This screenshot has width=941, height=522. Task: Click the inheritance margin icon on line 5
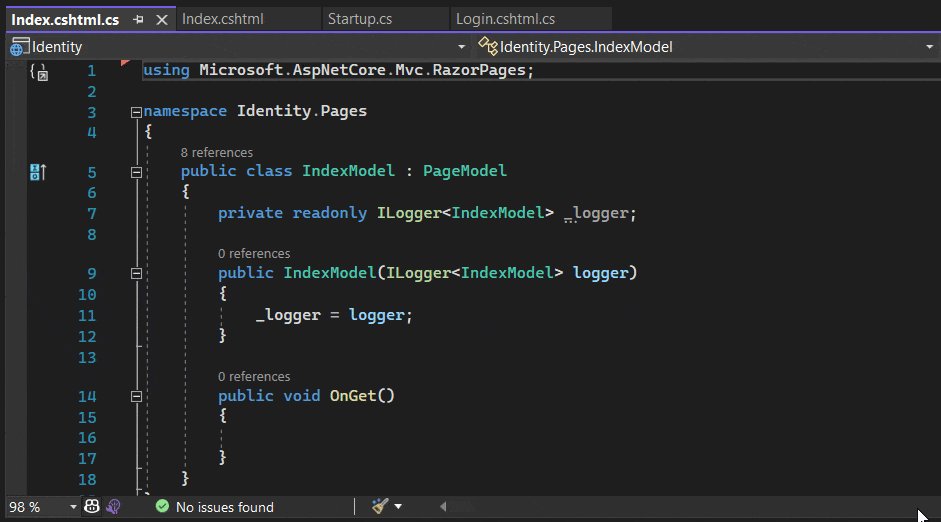38,172
